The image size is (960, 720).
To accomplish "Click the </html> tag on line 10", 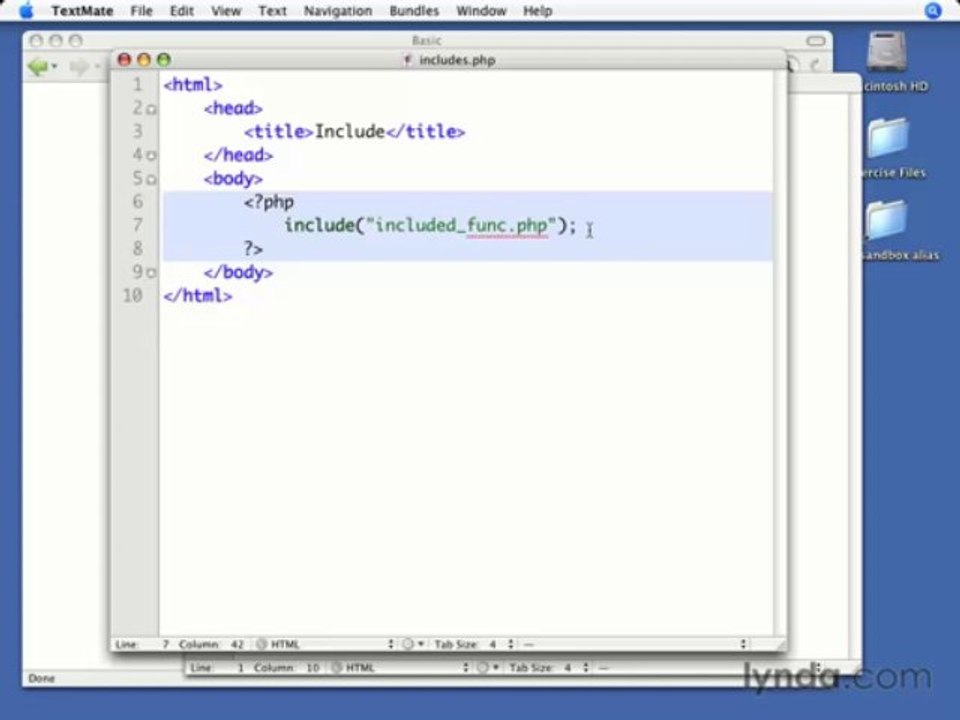I will [198, 296].
